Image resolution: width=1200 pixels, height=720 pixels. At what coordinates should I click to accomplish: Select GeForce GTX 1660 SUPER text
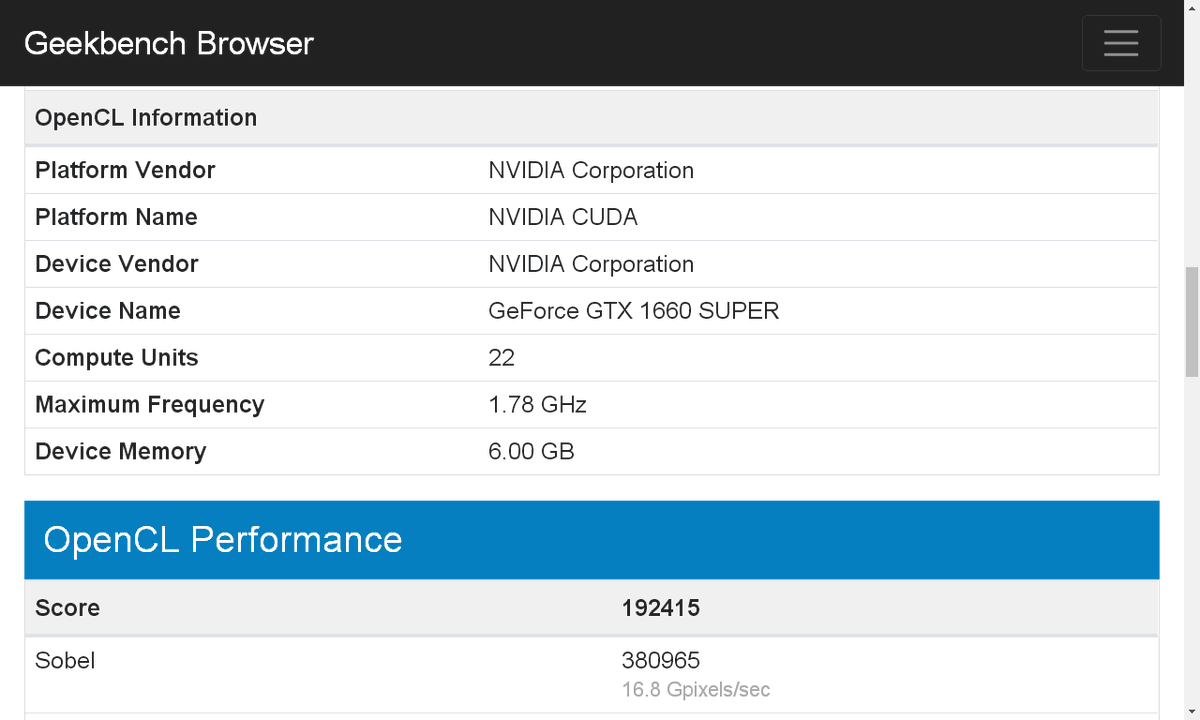coord(634,311)
